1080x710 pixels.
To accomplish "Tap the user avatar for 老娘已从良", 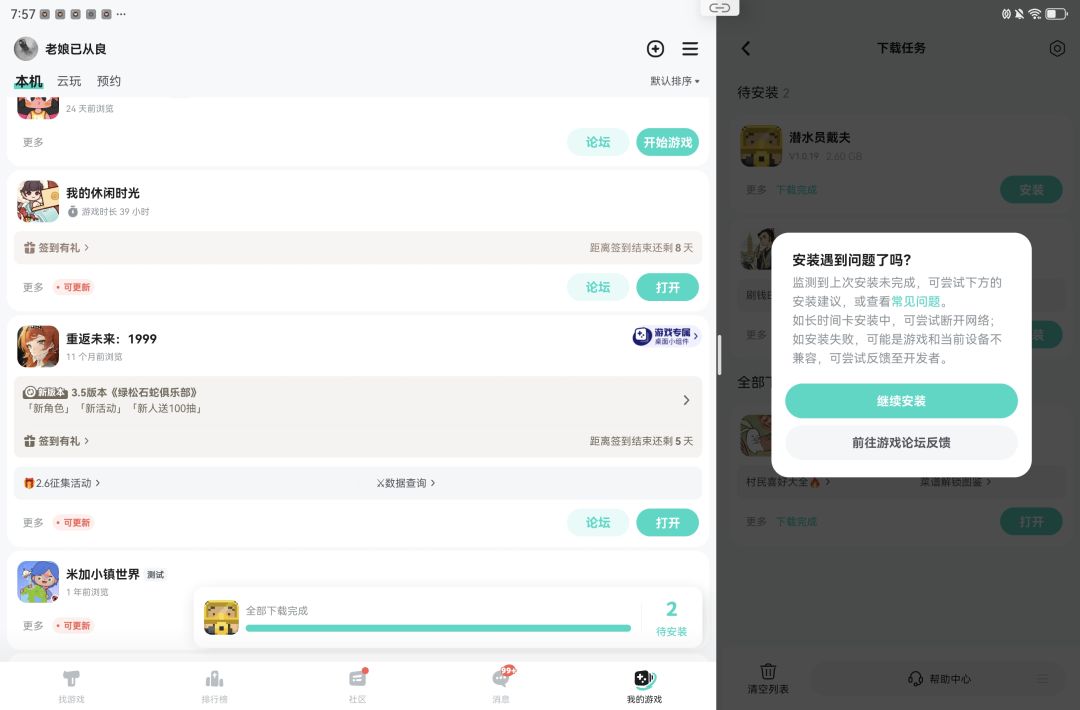I will (x=26, y=49).
